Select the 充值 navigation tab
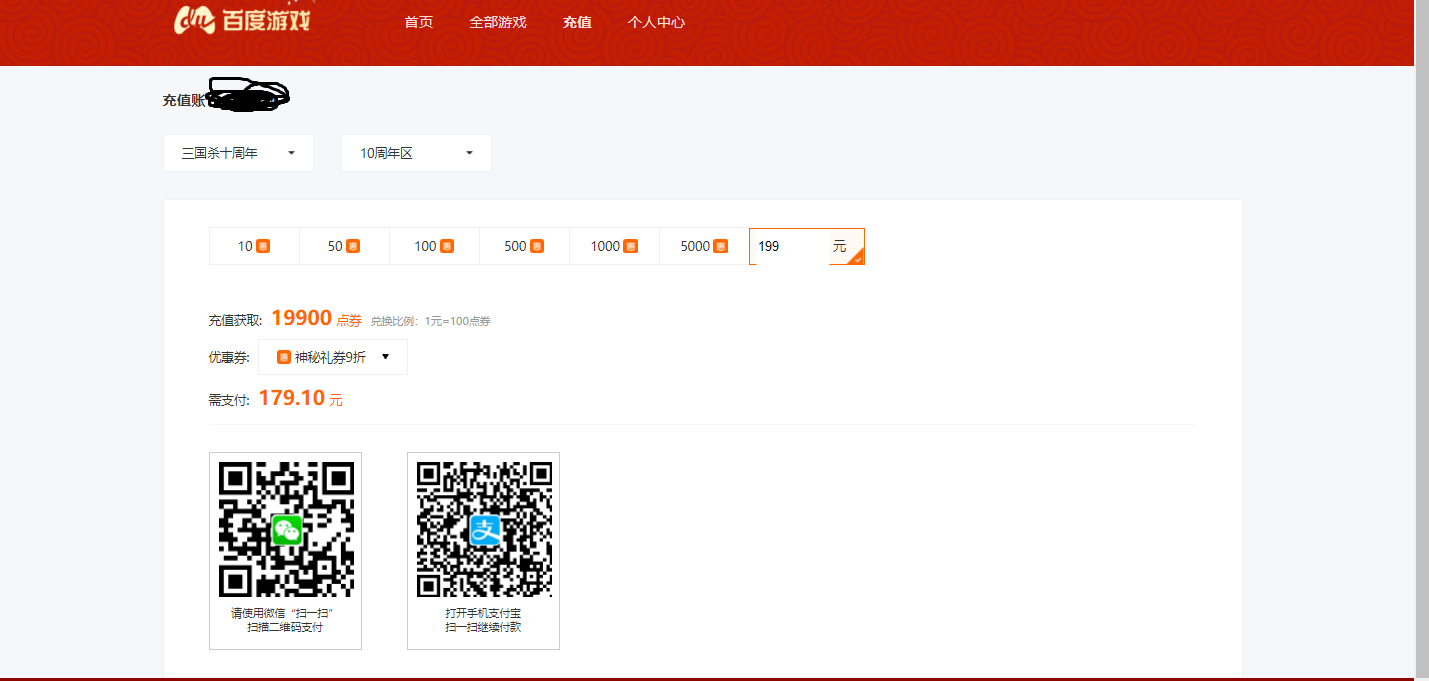The image size is (1429, 681). tap(577, 22)
